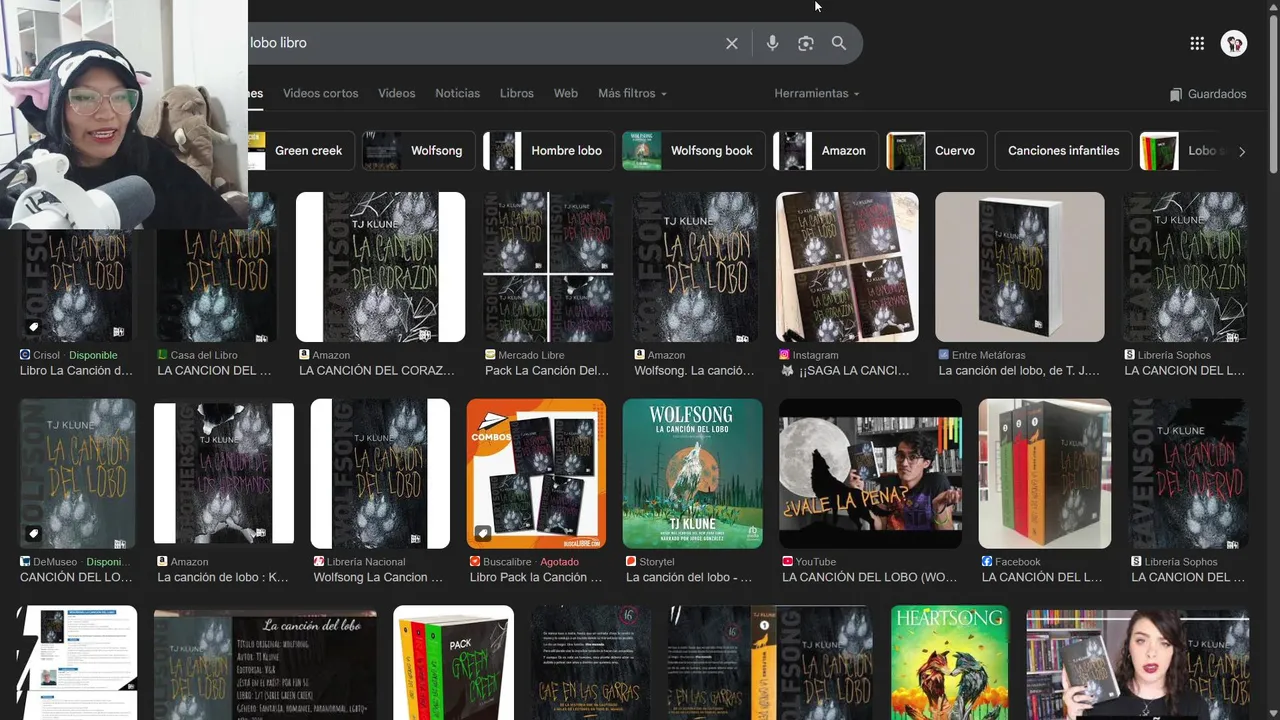1280x720 pixels.
Task: Click the '¡¡SAGA LA CANCI...' Instagram title
Action: tap(846, 371)
